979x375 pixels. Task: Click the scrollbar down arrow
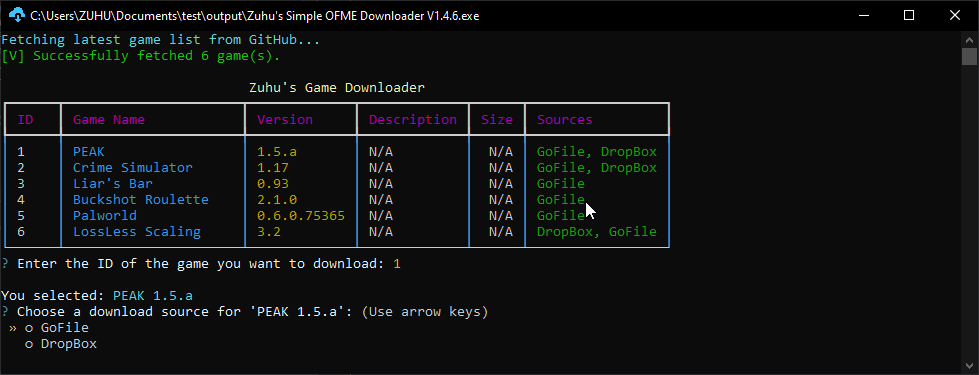[x=969, y=367]
